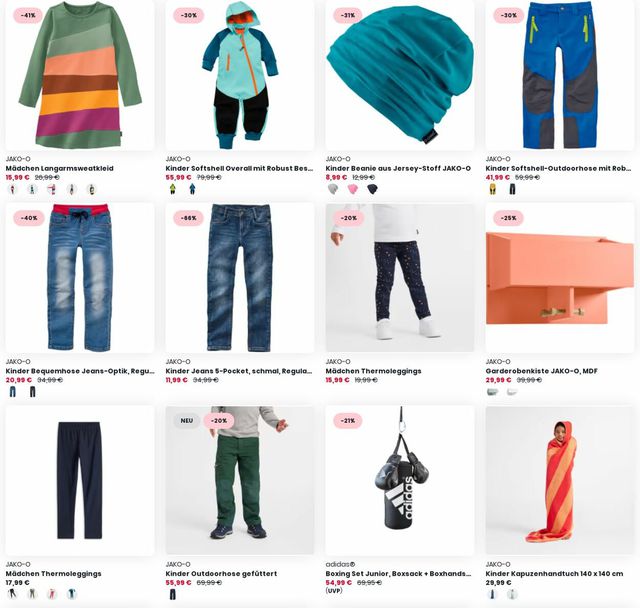640x608 pixels.
Task: Choose the grey beanie color variant
Action: [333, 189]
